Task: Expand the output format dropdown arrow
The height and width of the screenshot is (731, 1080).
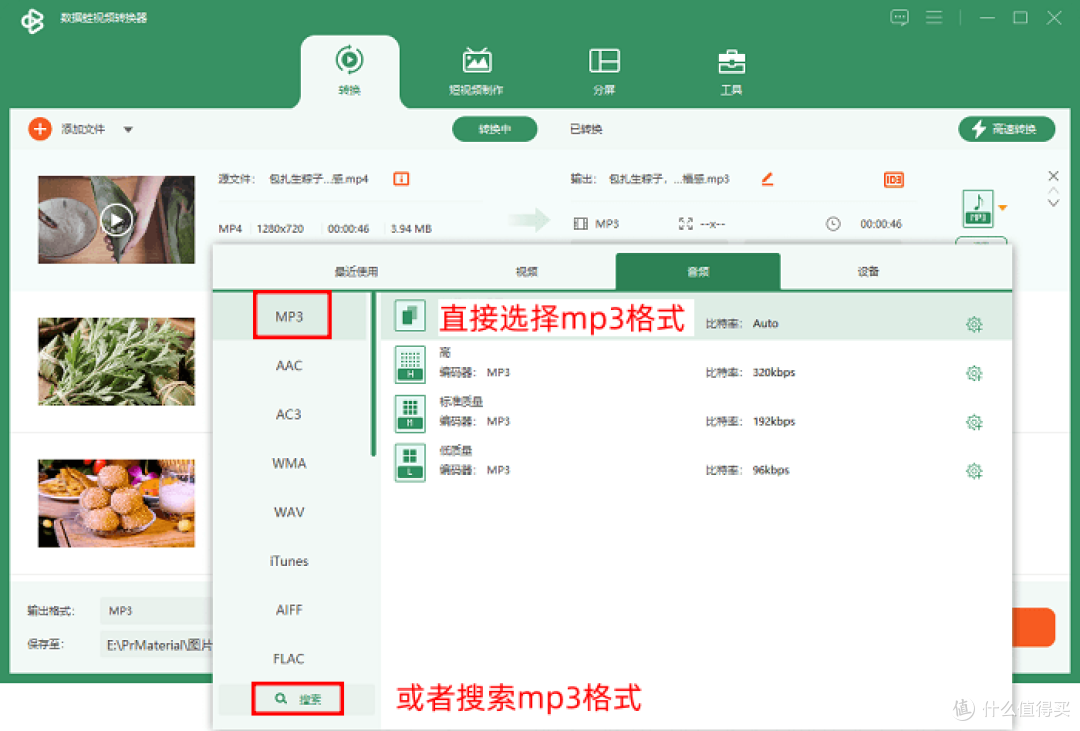Action: coord(1003,207)
